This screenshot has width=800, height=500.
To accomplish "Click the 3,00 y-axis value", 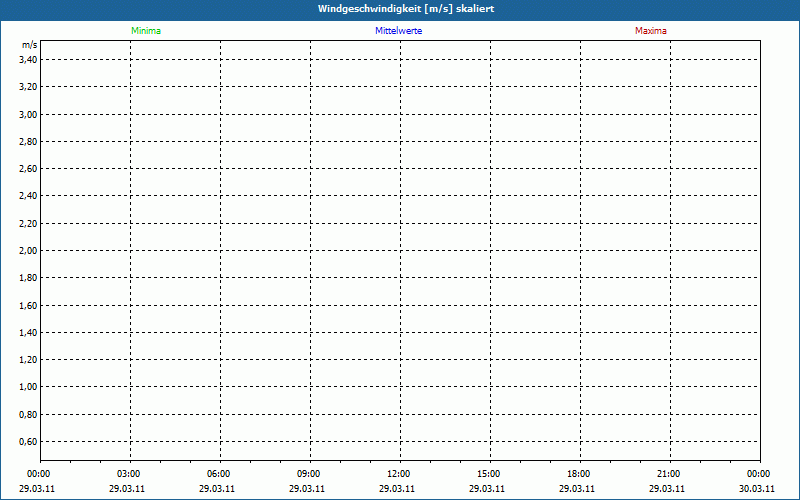I will 28,114.
